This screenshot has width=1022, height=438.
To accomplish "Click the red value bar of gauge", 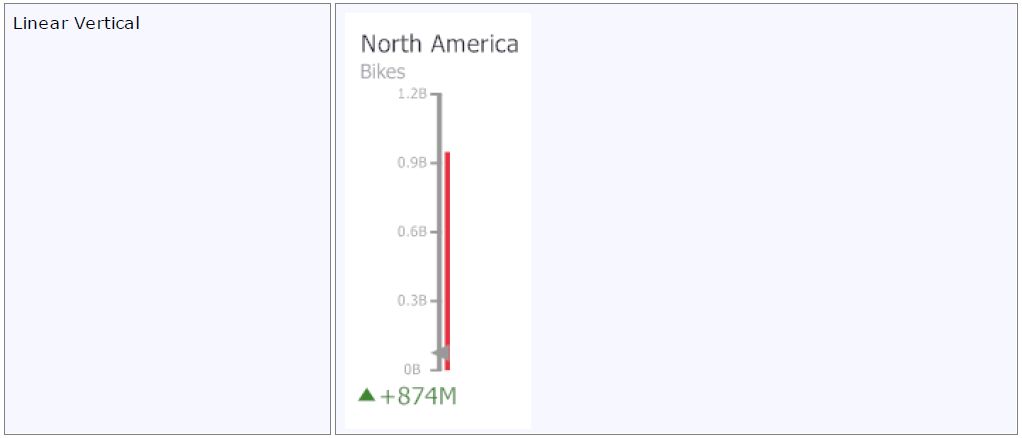I will pyautogui.click(x=448, y=260).
